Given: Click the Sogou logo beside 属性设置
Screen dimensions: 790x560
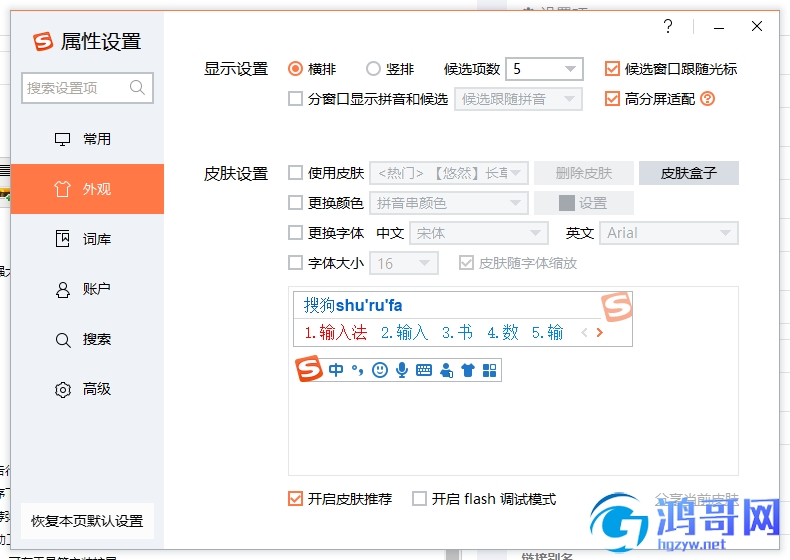Looking at the screenshot, I should [x=43, y=41].
